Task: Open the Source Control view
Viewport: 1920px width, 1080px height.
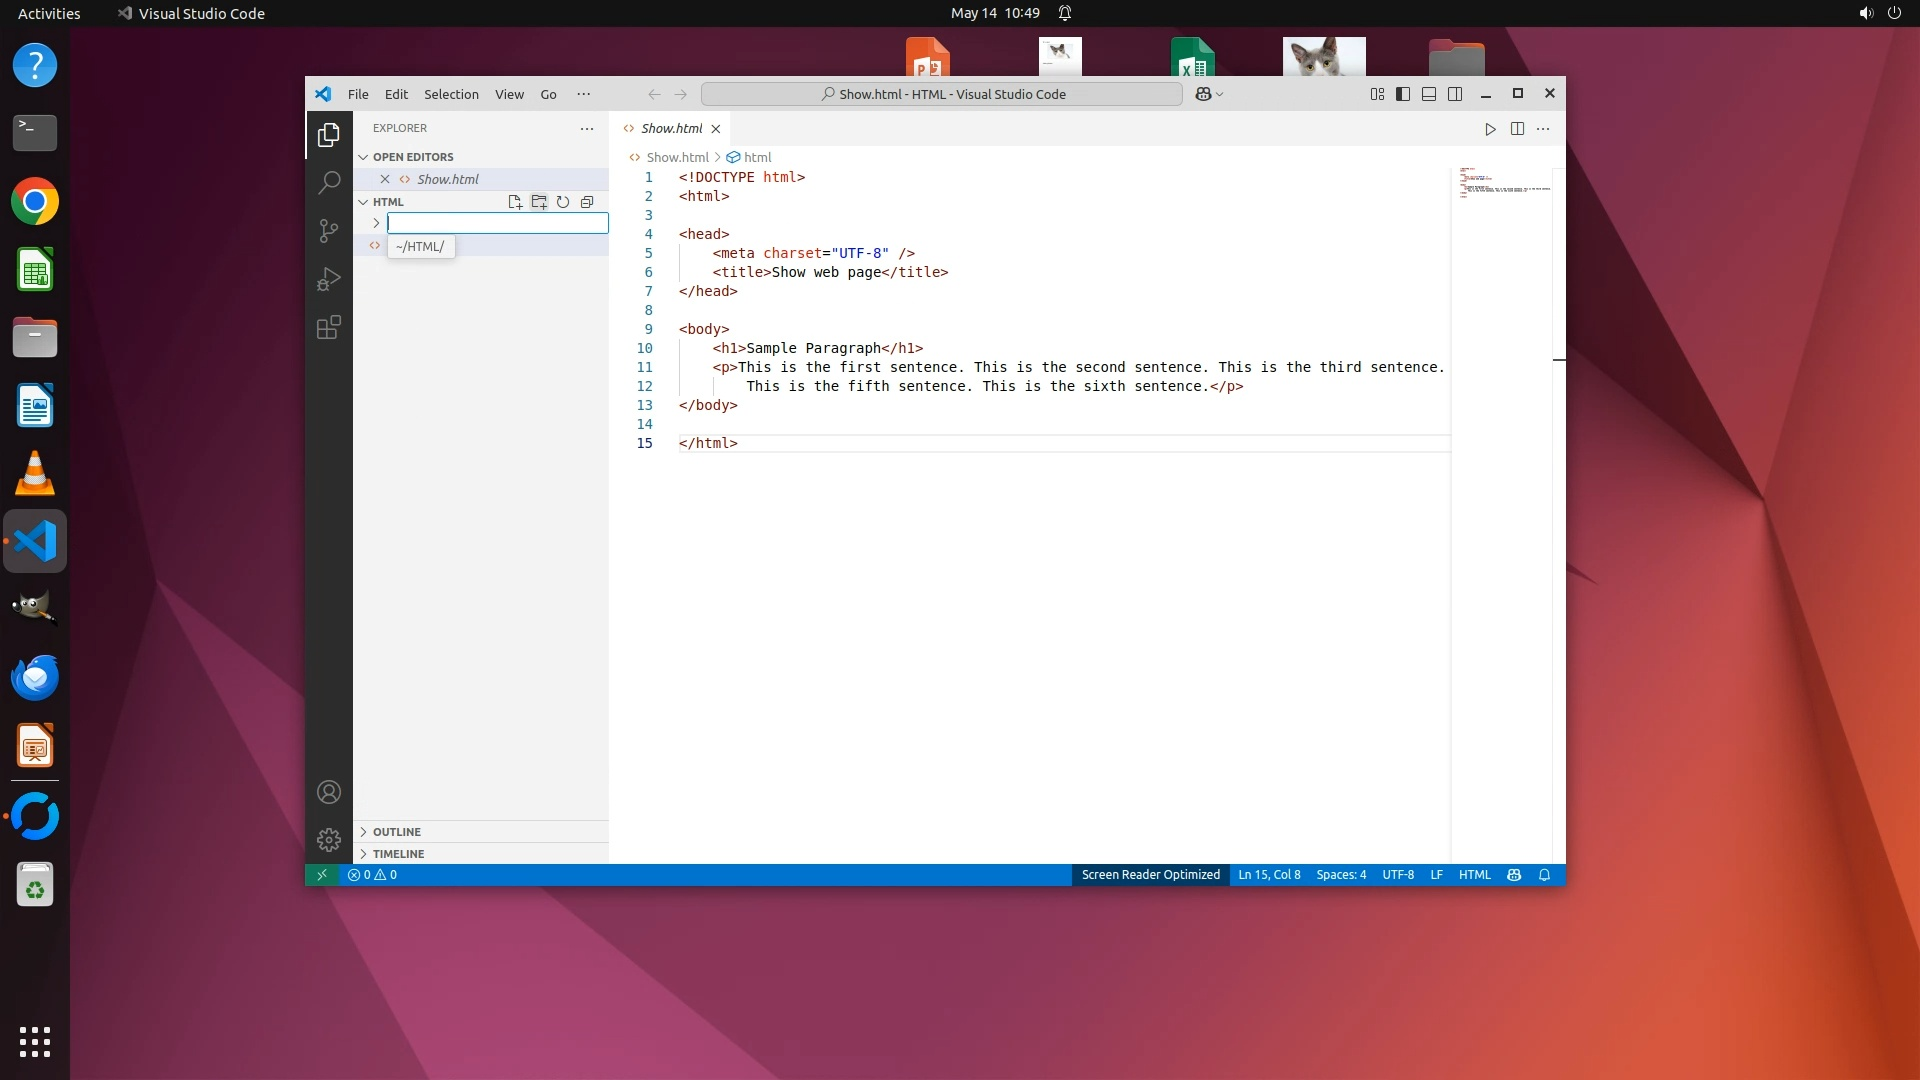Action: click(x=329, y=231)
